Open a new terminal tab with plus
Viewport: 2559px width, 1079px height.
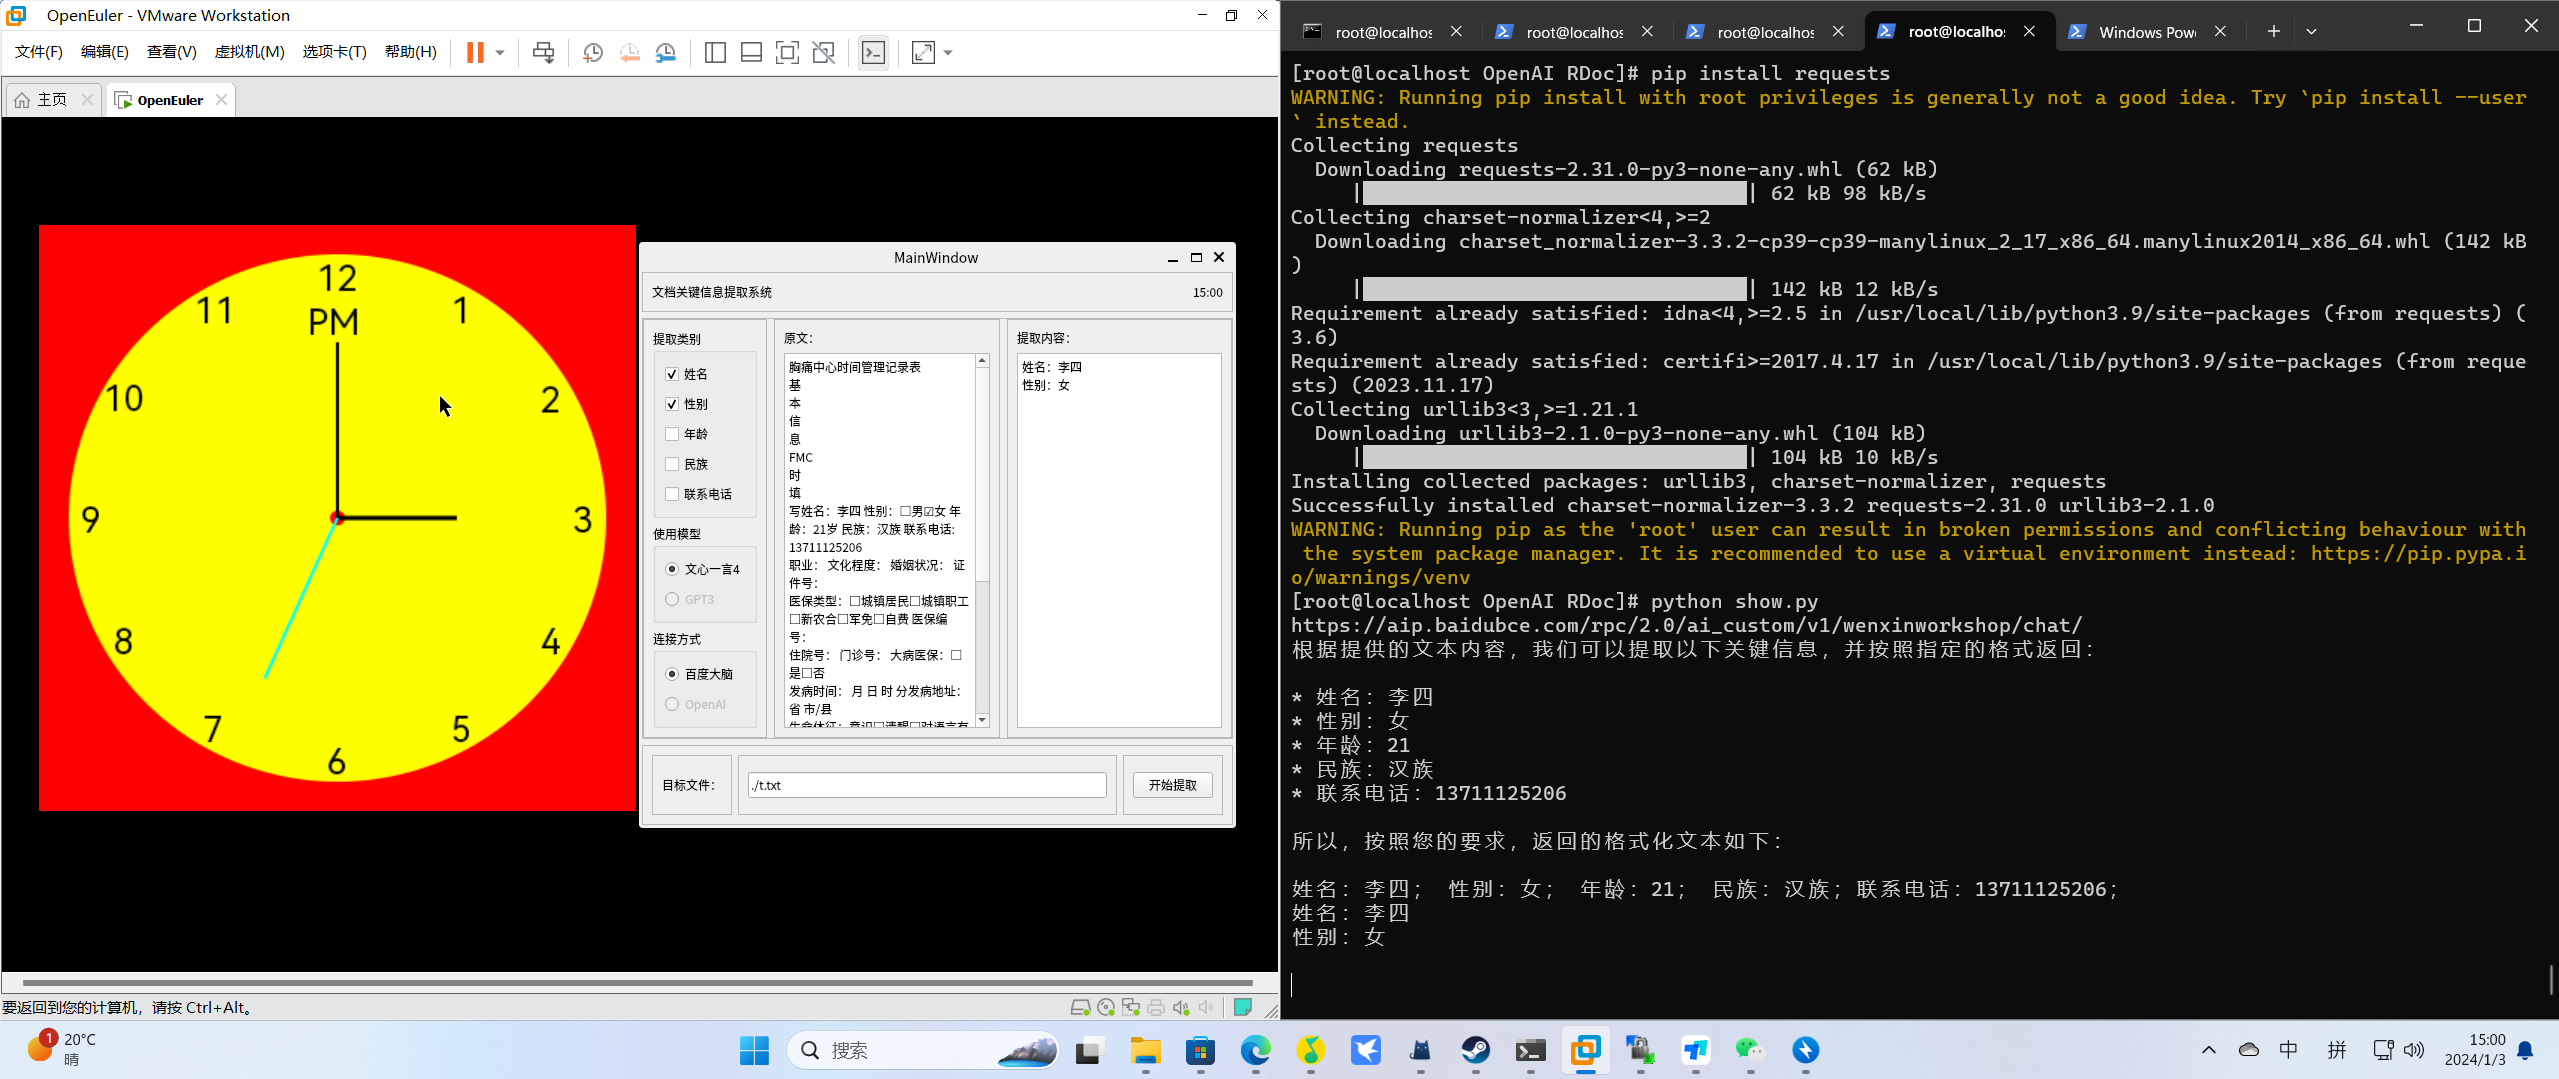coord(2273,31)
